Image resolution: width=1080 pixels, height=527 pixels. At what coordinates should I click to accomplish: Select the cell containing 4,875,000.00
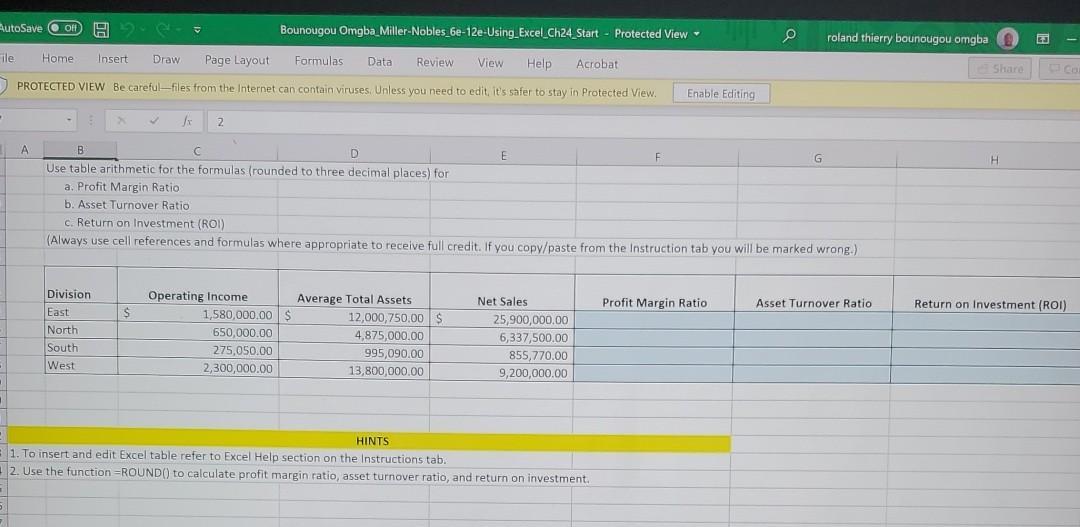(x=354, y=335)
